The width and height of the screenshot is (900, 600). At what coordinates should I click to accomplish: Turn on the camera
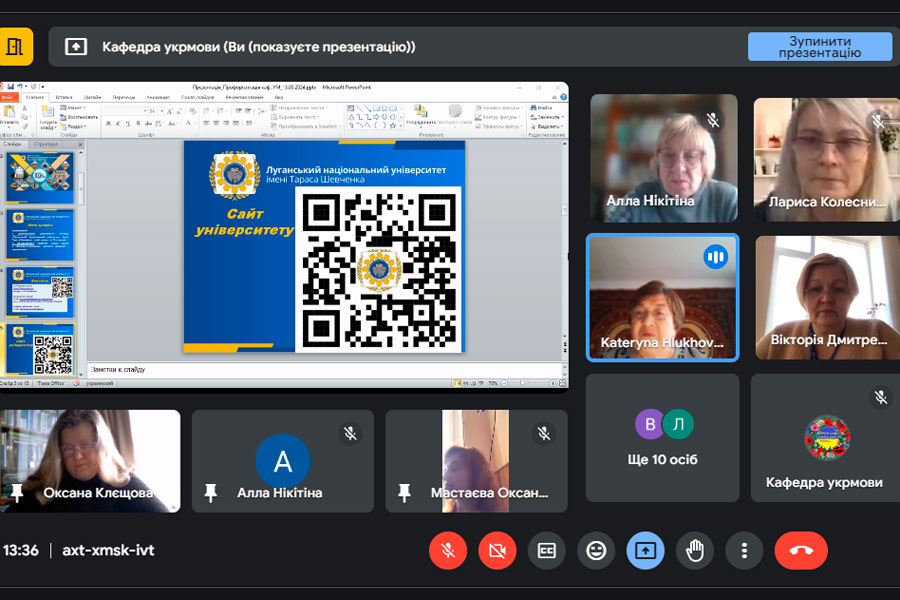[497, 550]
